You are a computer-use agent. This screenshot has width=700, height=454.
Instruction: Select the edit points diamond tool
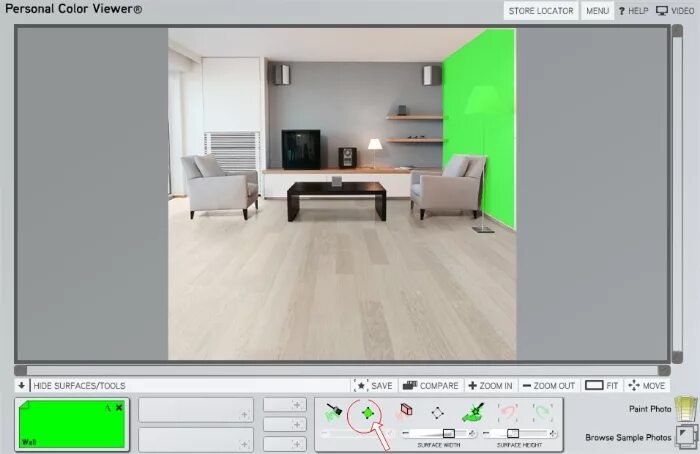[x=438, y=412]
